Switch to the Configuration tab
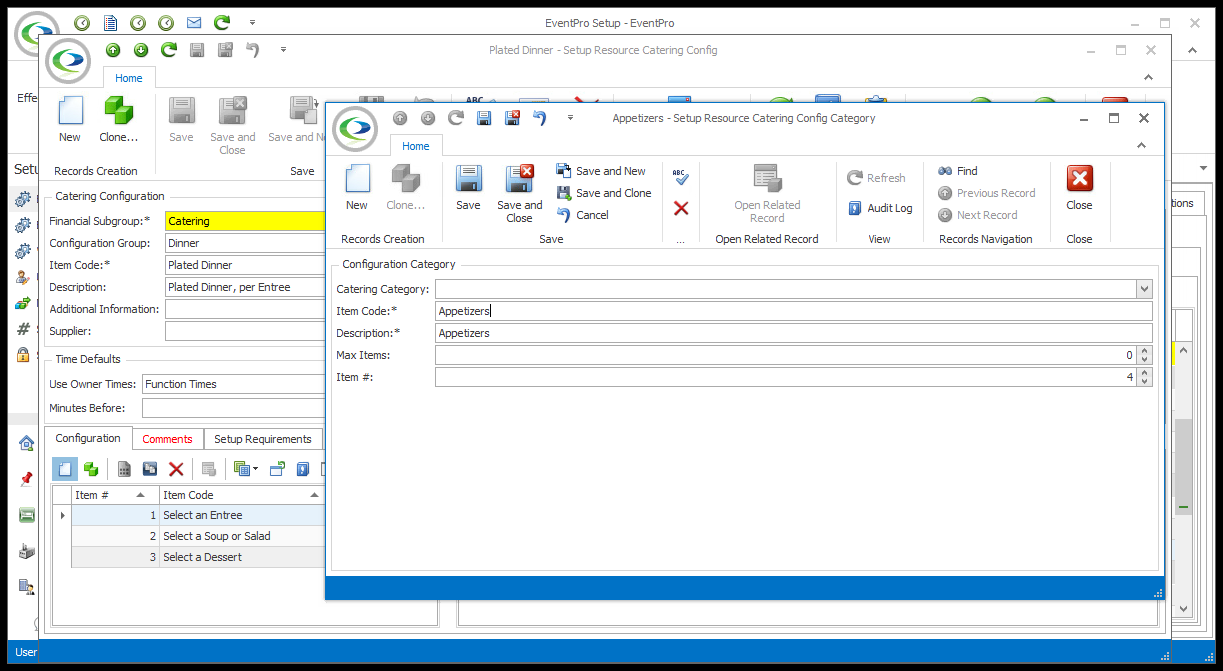1223x671 pixels. click(88, 438)
